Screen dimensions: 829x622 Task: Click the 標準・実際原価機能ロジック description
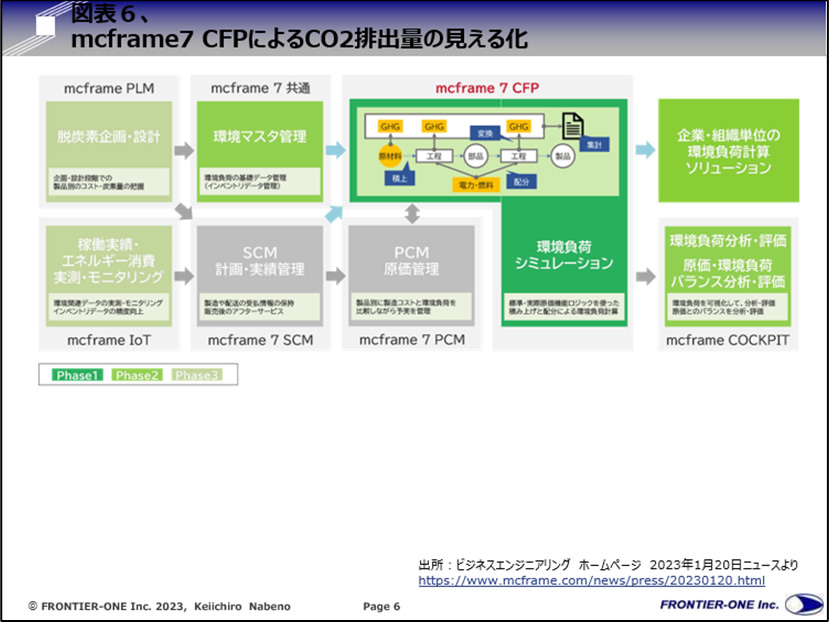[564, 307]
